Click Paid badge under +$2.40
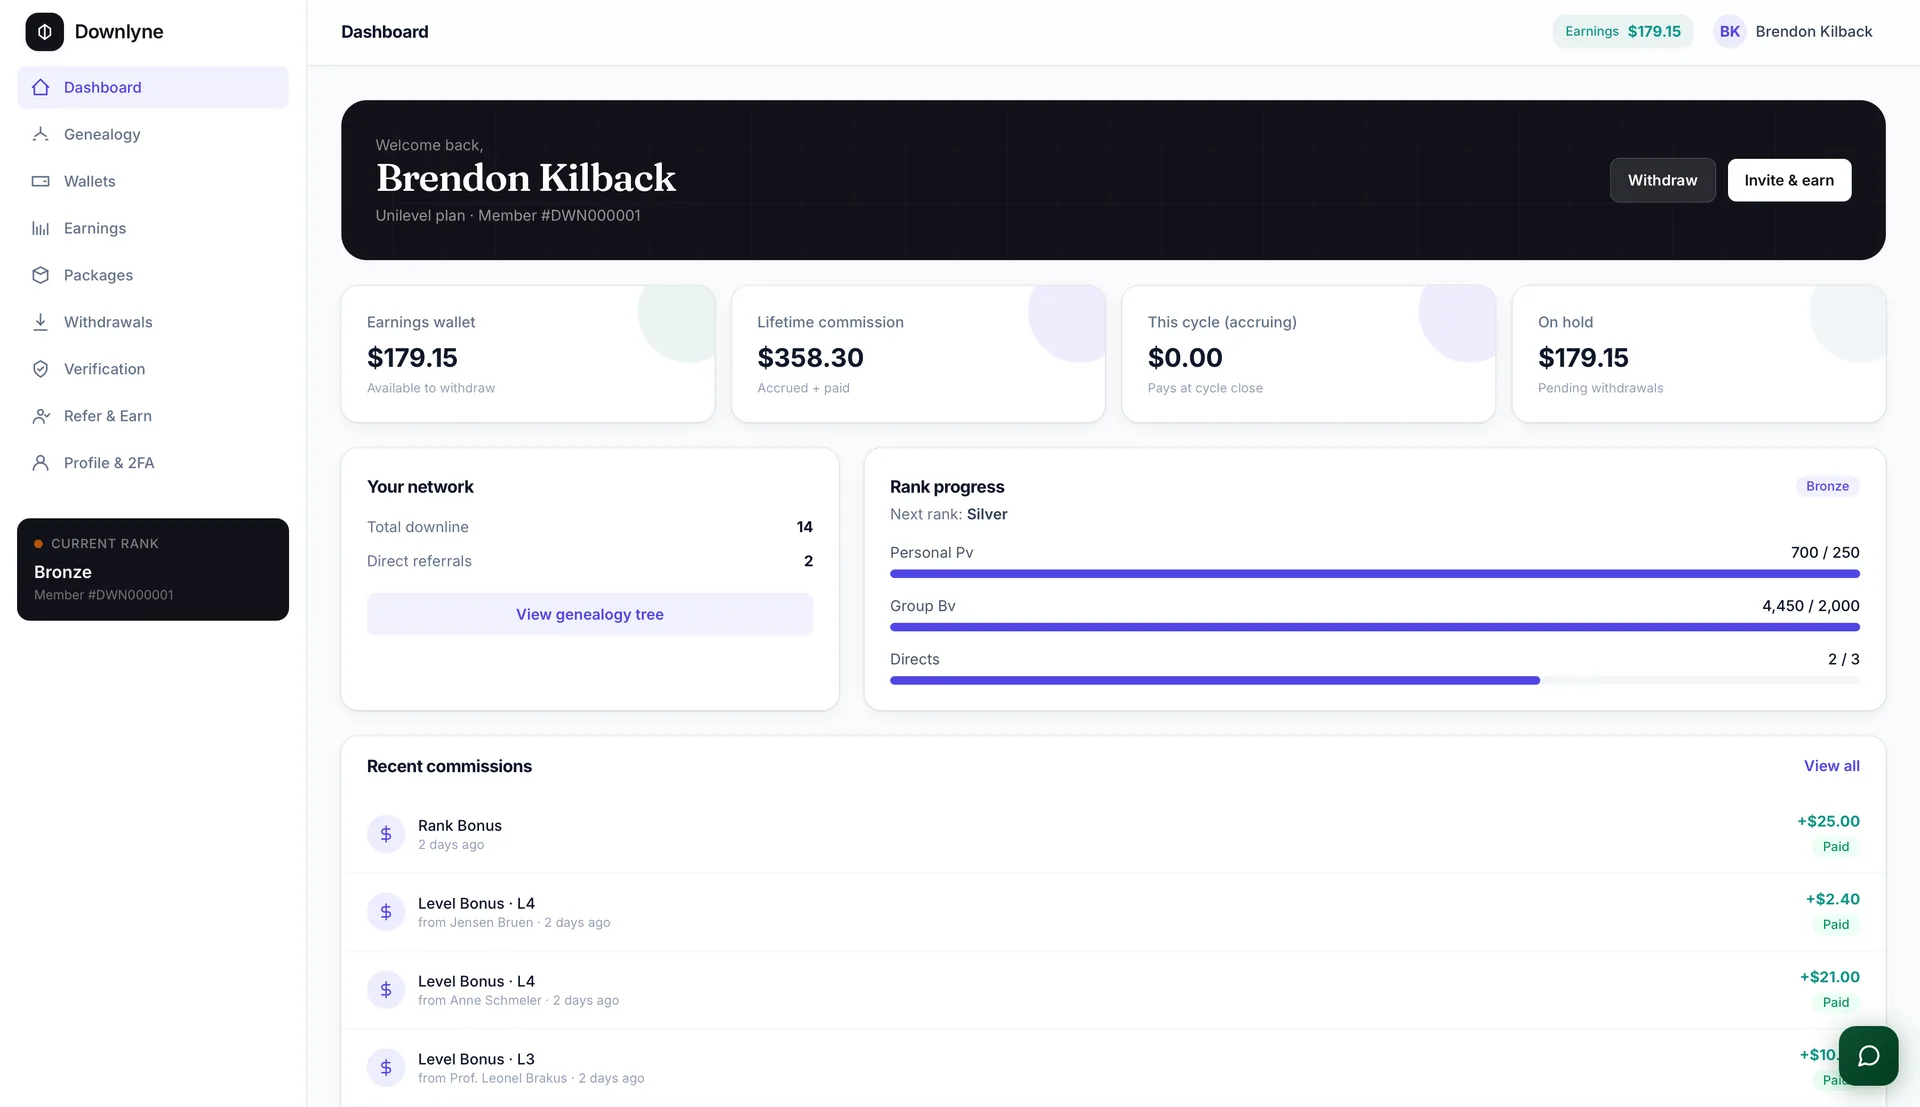The height and width of the screenshot is (1107, 1920). coord(1835,925)
